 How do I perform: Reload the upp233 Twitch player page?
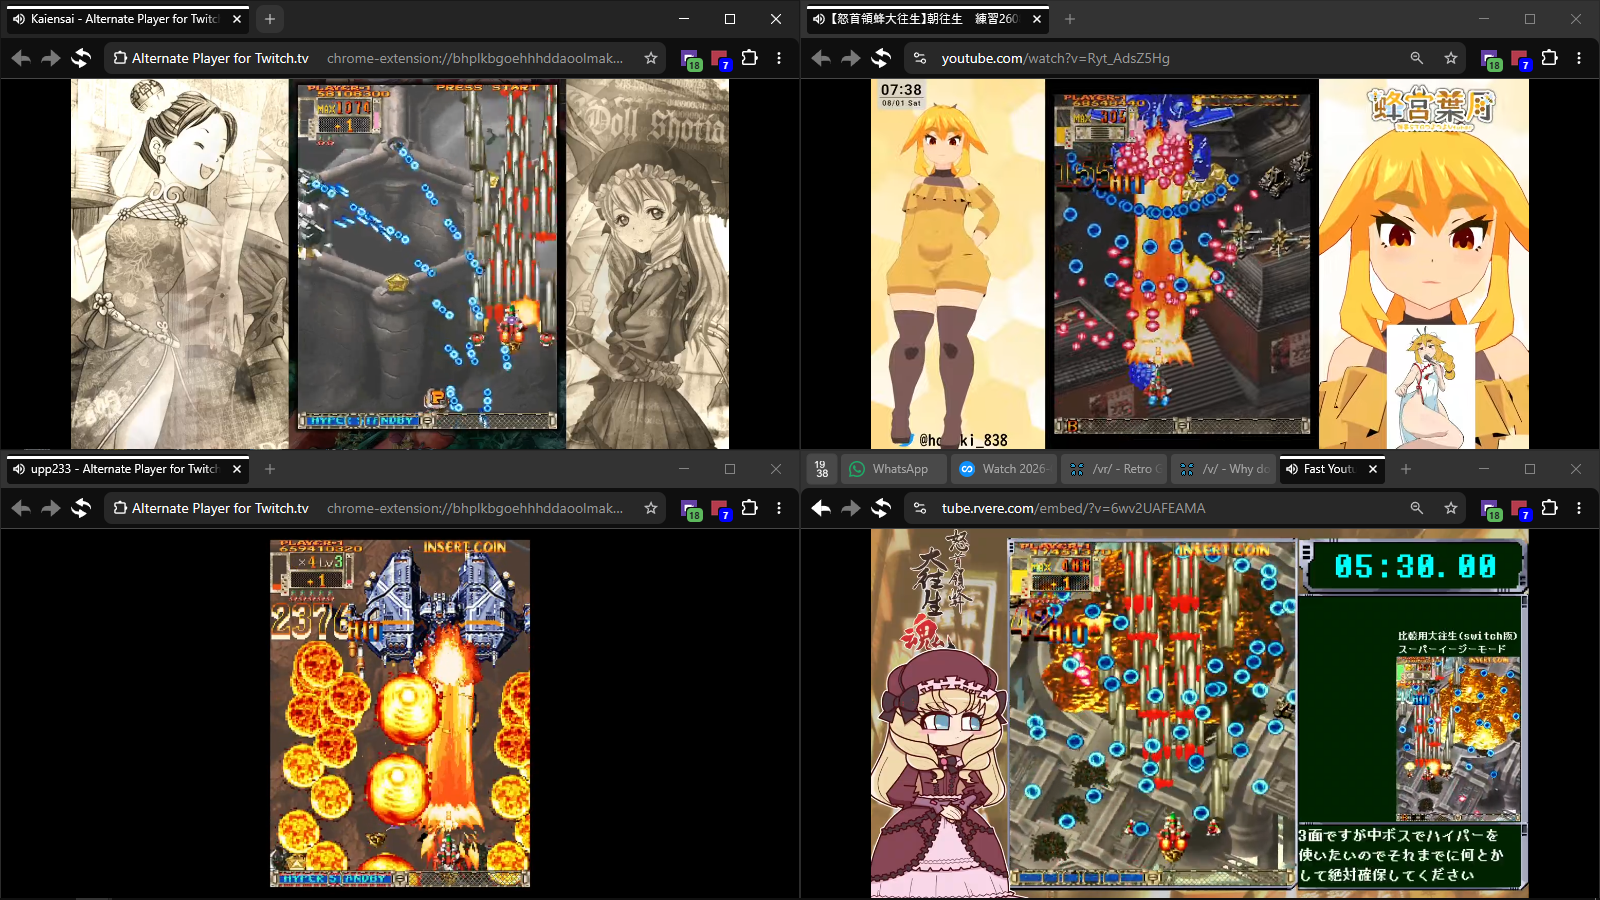click(81, 508)
